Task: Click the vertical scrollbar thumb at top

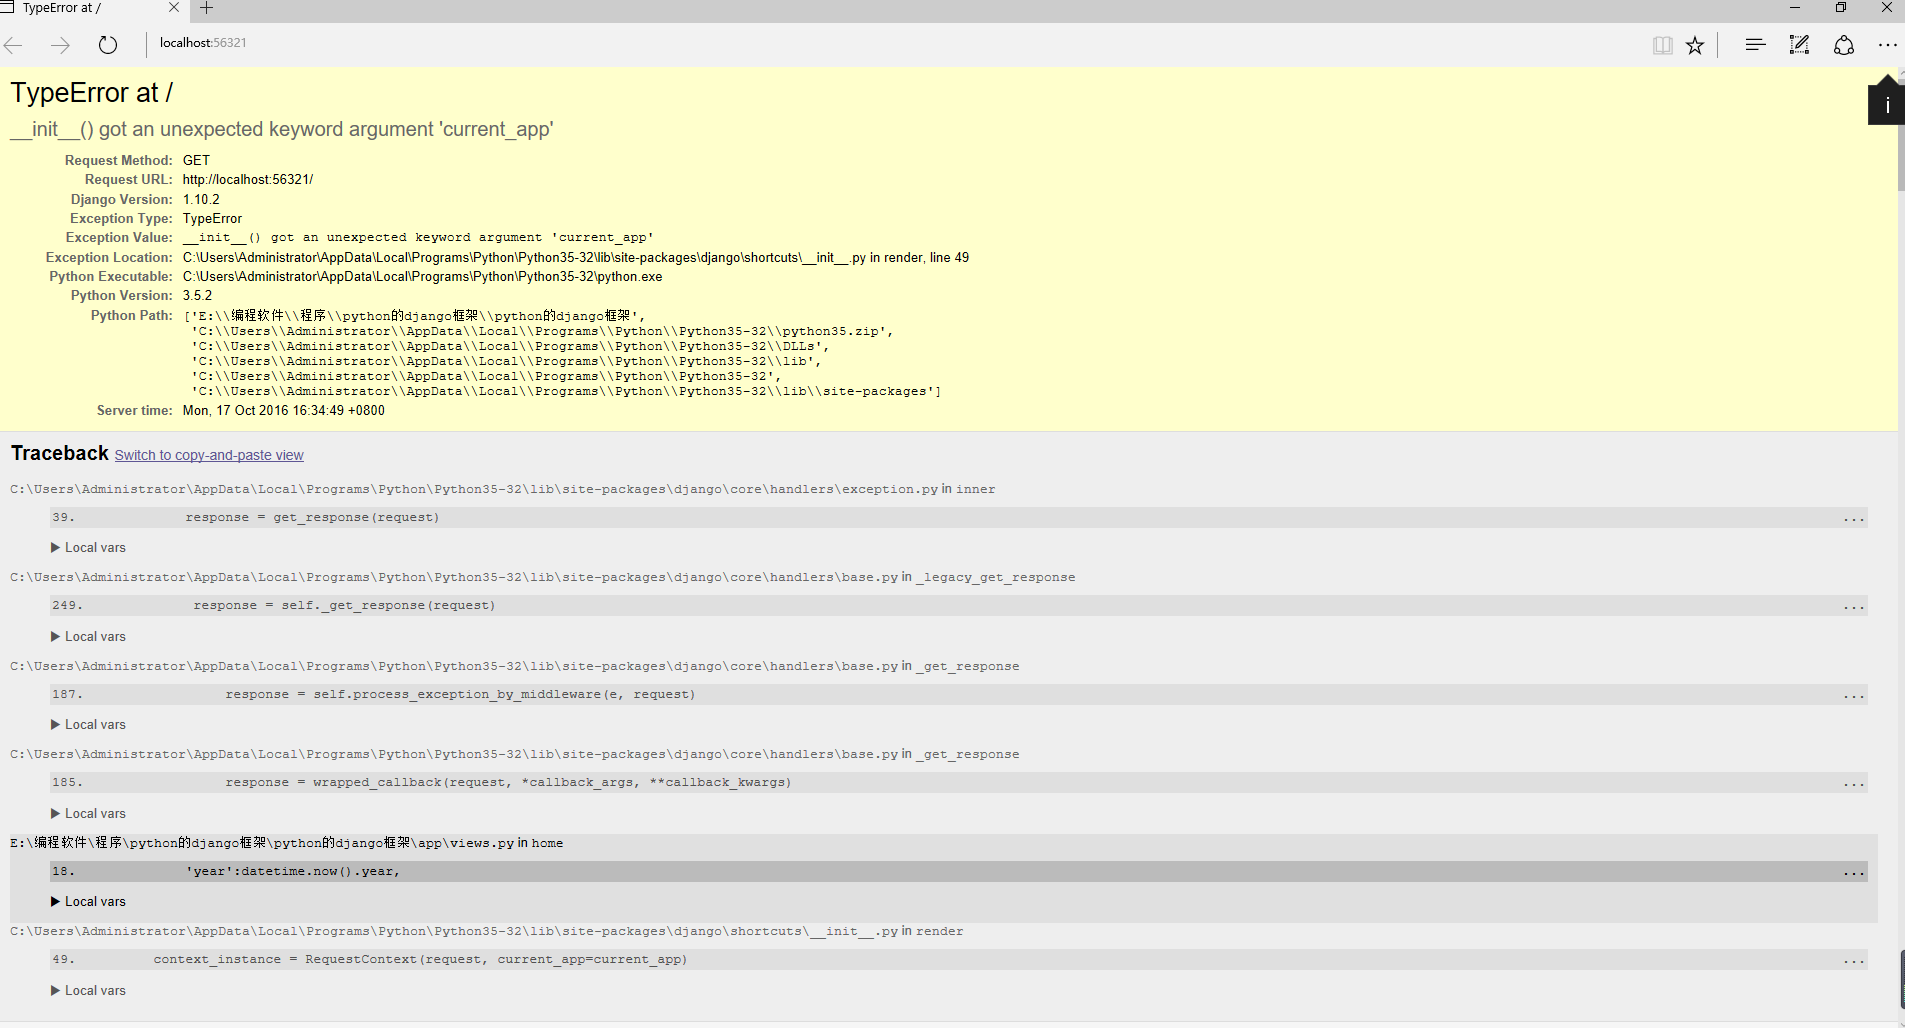Action: pyautogui.click(x=1901, y=135)
